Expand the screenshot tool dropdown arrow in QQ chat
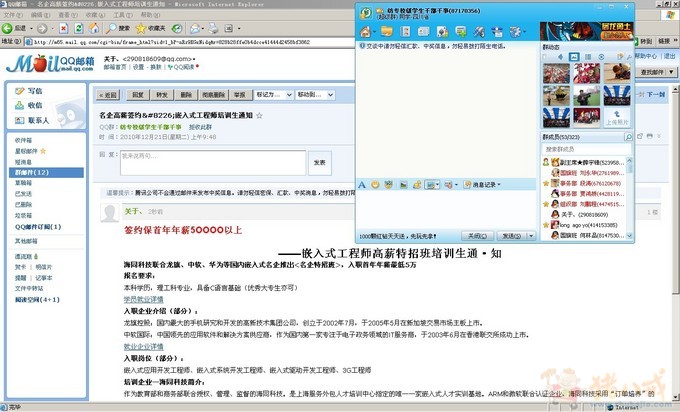This screenshot has height=412, width=680. tap(437, 185)
